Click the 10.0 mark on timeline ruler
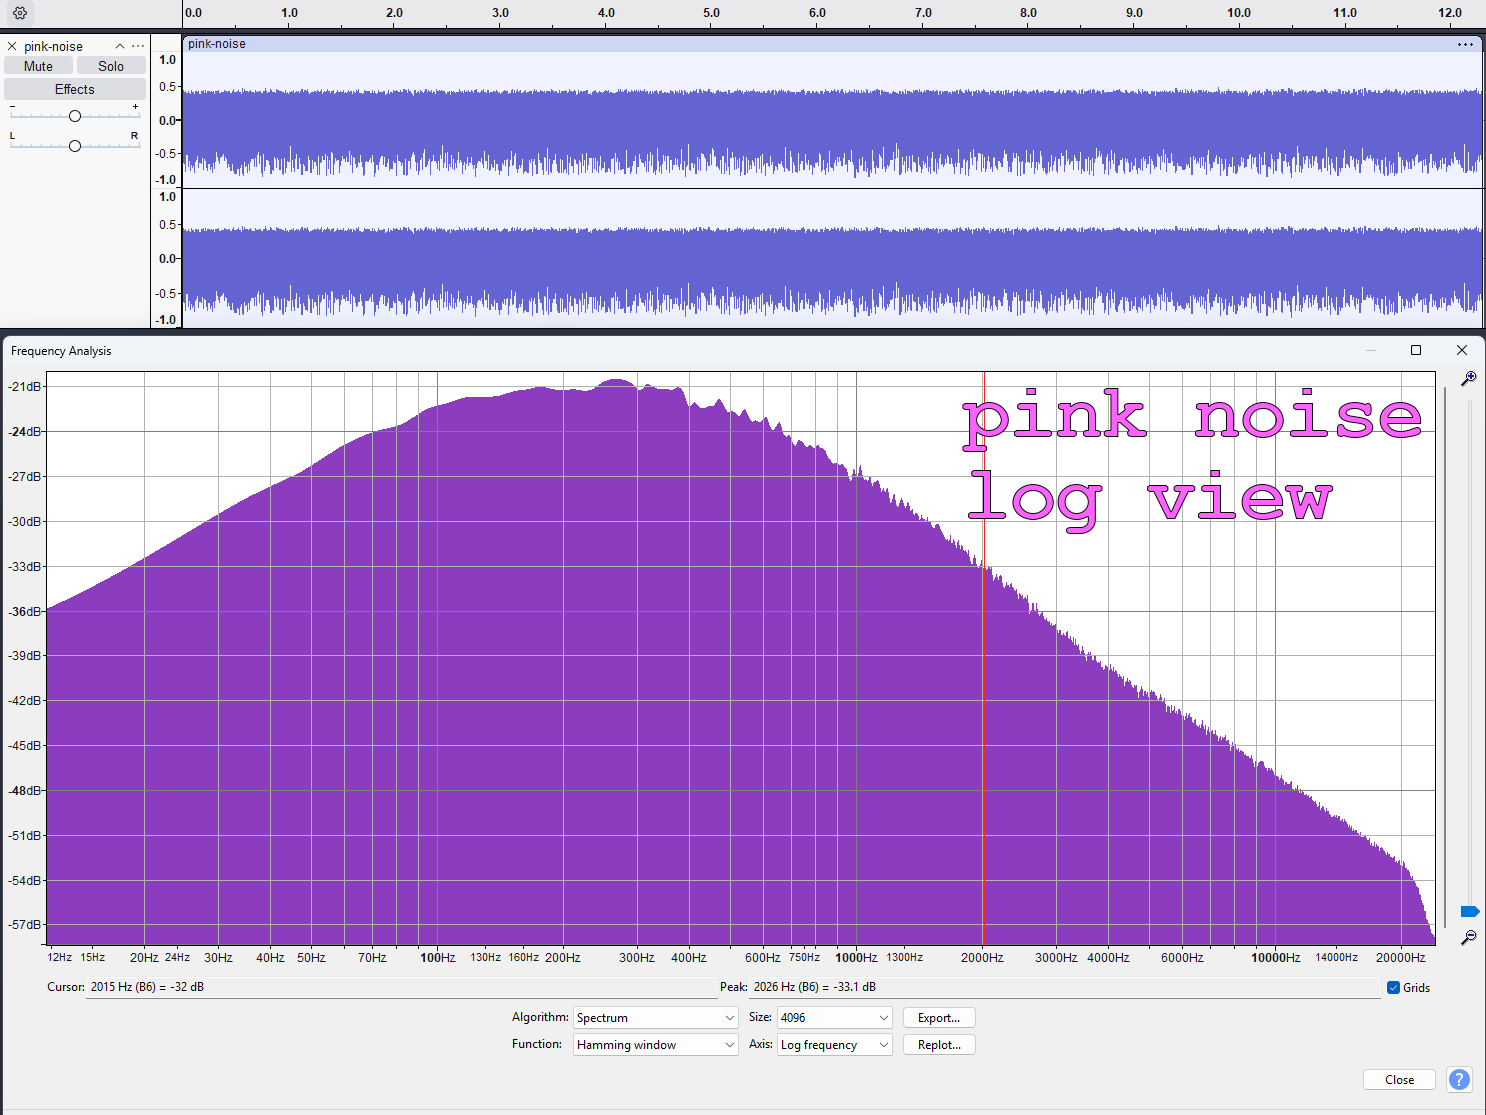The height and width of the screenshot is (1115, 1486). [x=1239, y=13]
